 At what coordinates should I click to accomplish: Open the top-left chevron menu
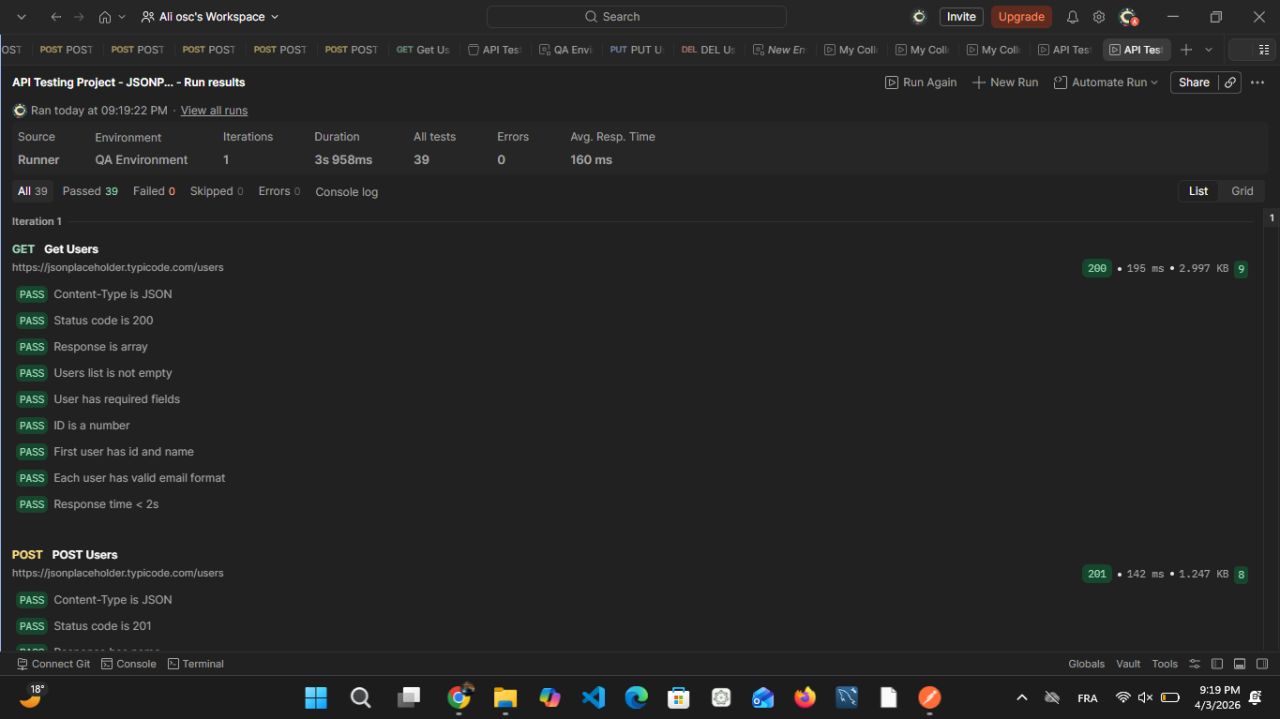click(x=22, y=17)
